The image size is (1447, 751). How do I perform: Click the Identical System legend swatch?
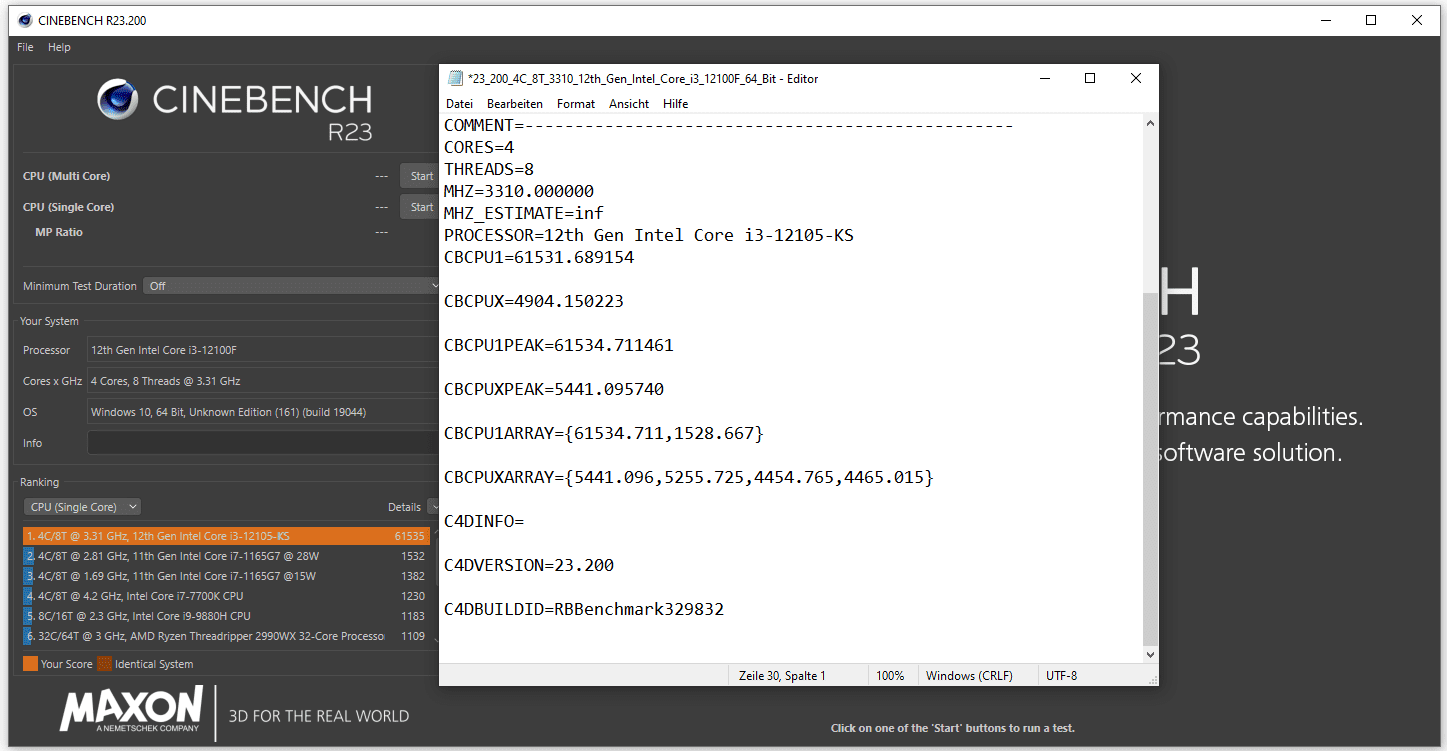click(x=104, y=664)
